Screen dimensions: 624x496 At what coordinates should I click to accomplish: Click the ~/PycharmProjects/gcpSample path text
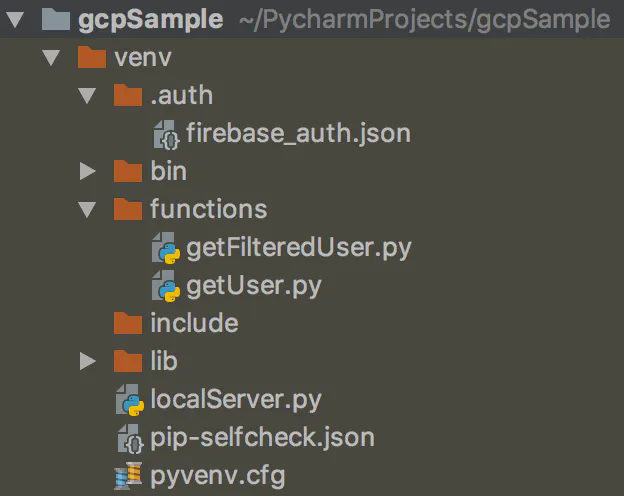point(425,20)
